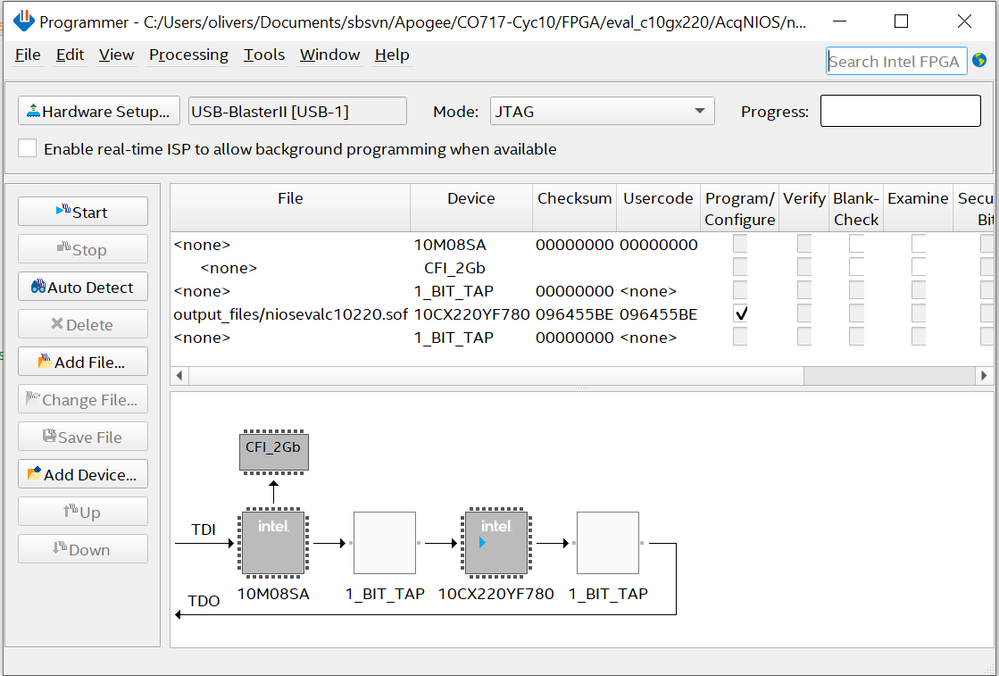Click the Progress bar field

pyautogui.click(x=900, y=111)
